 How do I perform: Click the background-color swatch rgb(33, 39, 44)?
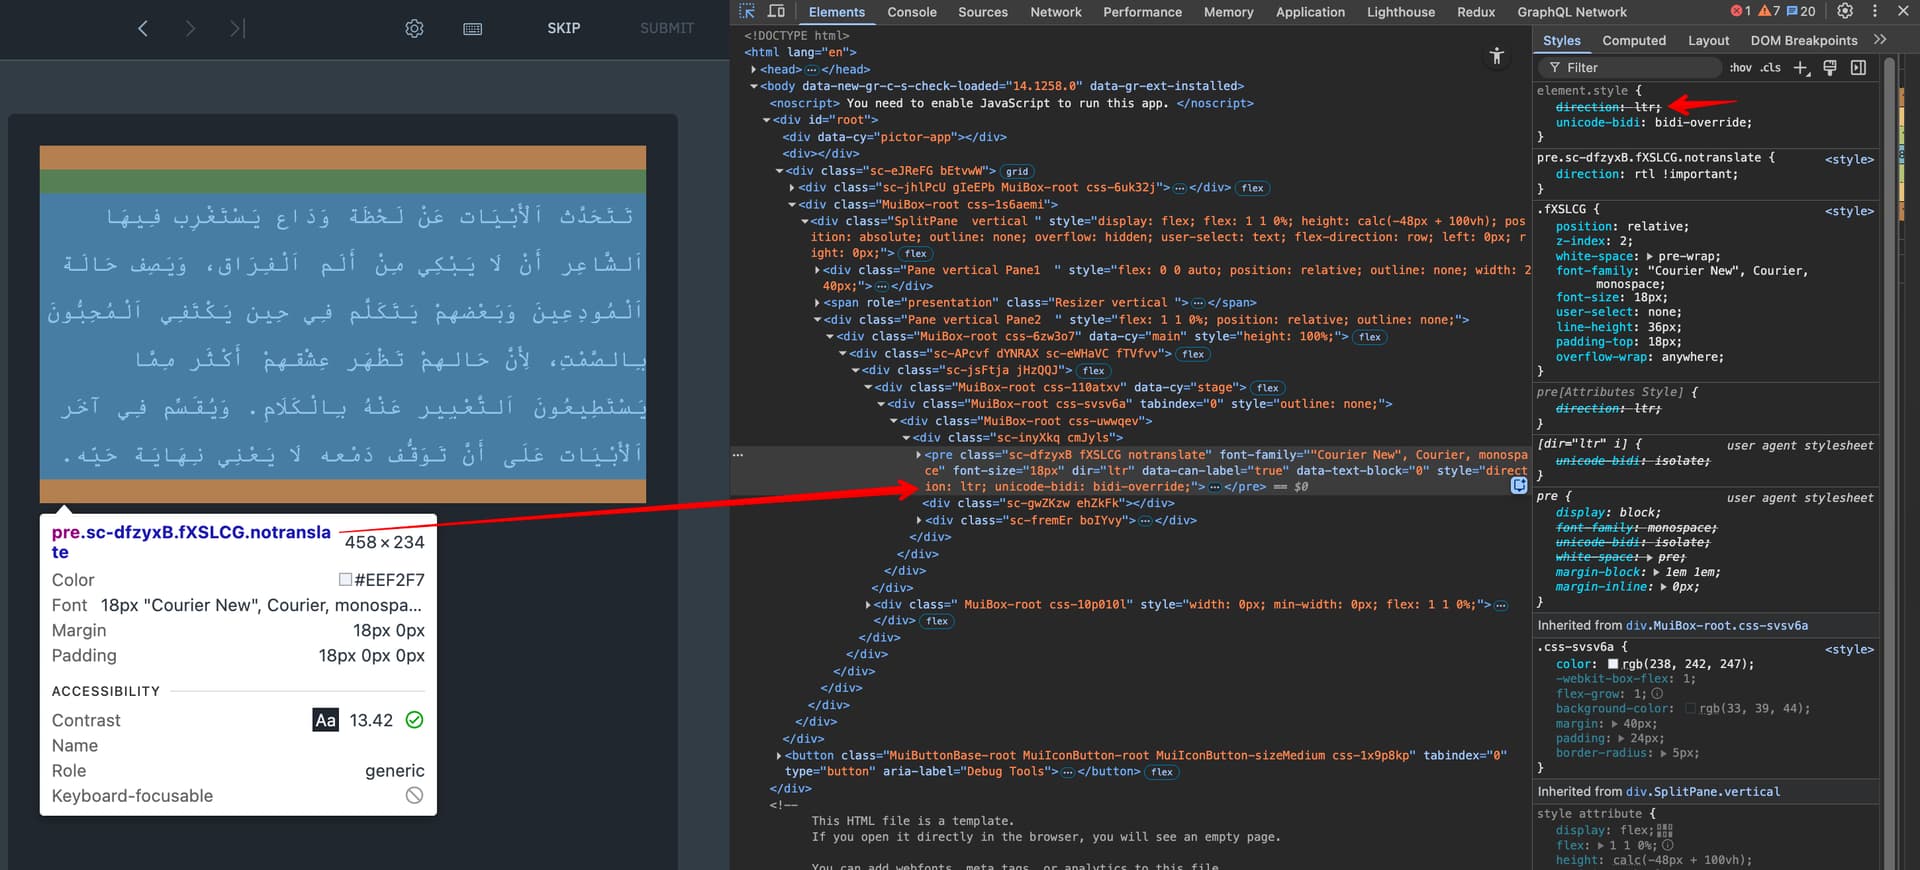pyautogui.click(x=1691, y=709)
